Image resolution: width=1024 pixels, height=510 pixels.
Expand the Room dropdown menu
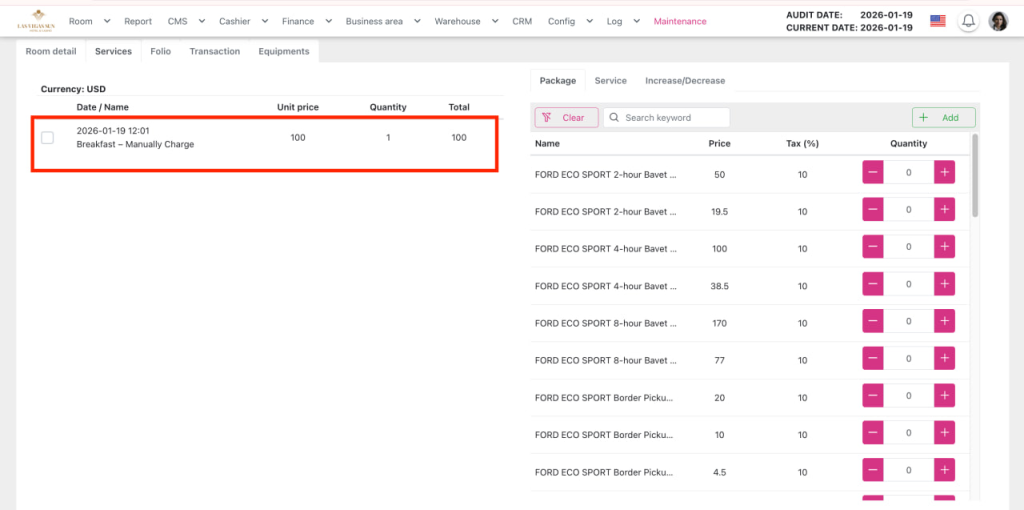click(x=87, y=21)
